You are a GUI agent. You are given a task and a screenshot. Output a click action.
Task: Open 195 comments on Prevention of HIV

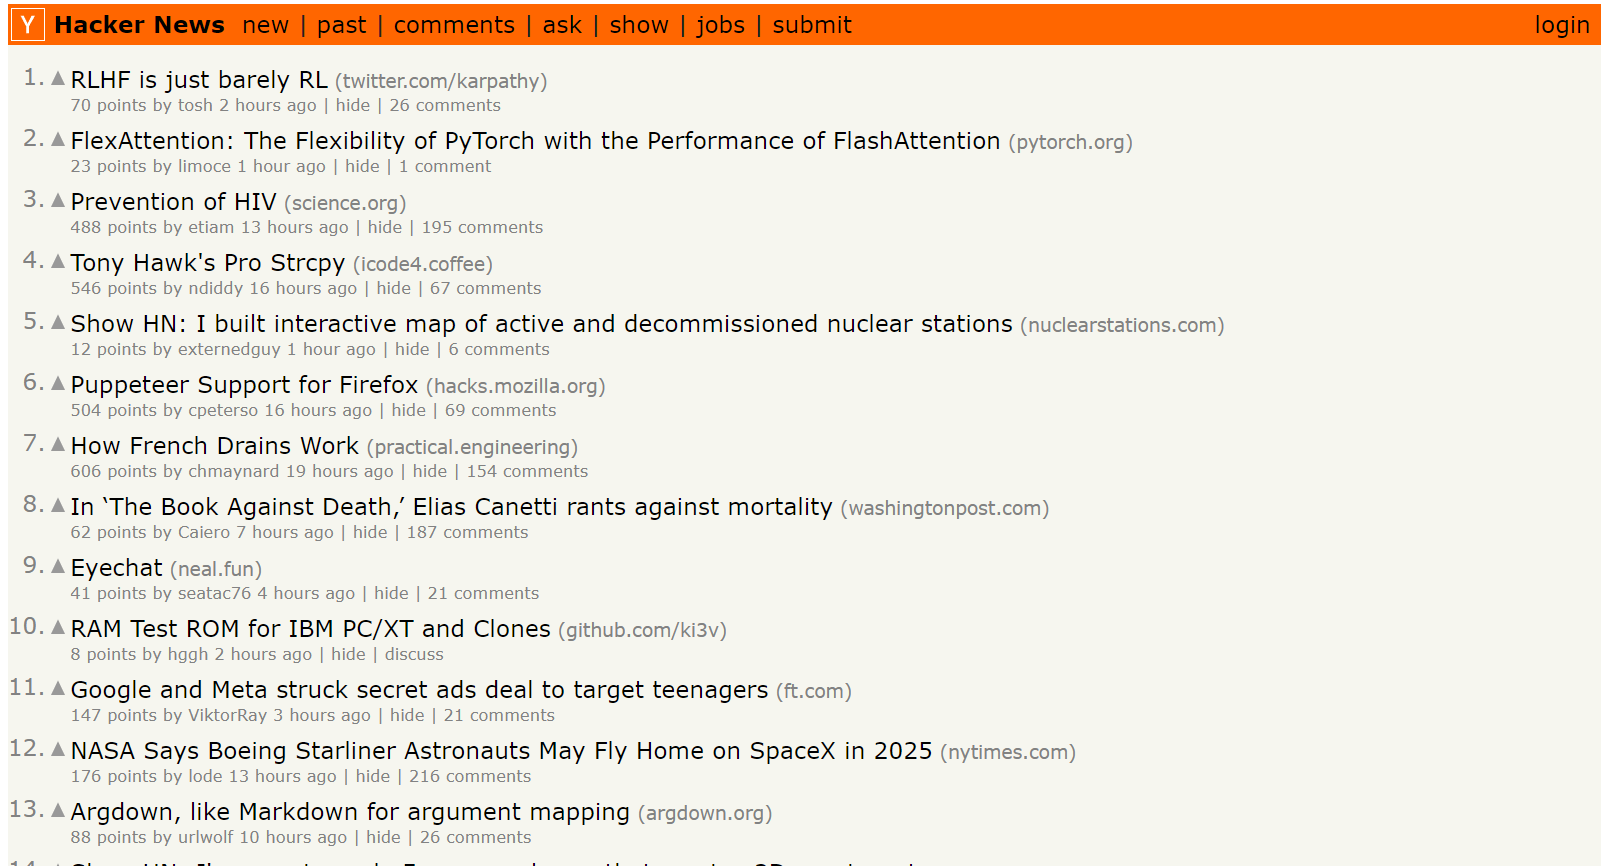pyautogui.click(x=482, y=227)
